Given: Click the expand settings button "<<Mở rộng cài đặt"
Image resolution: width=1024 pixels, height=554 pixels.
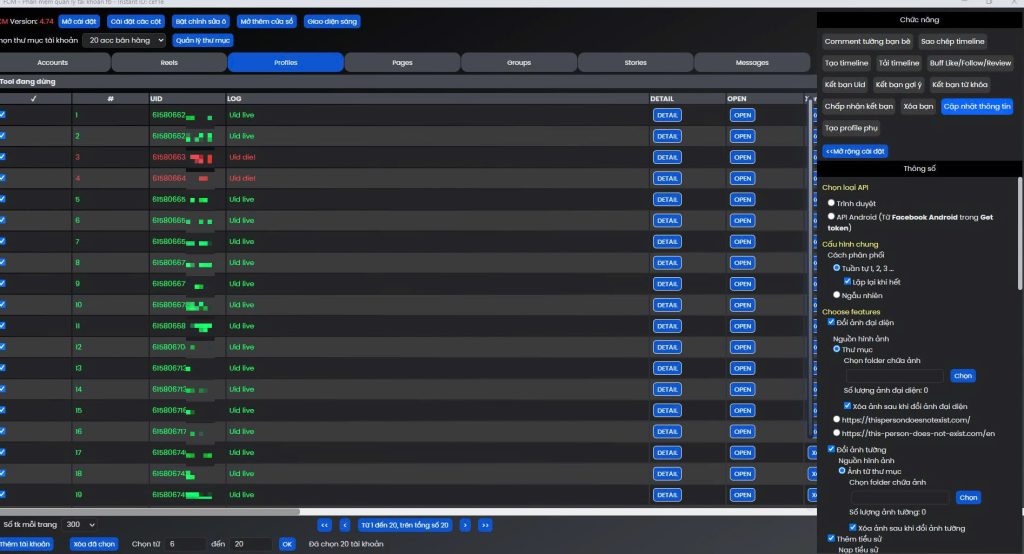Looking at the screenshot, I should click(854, 151).
